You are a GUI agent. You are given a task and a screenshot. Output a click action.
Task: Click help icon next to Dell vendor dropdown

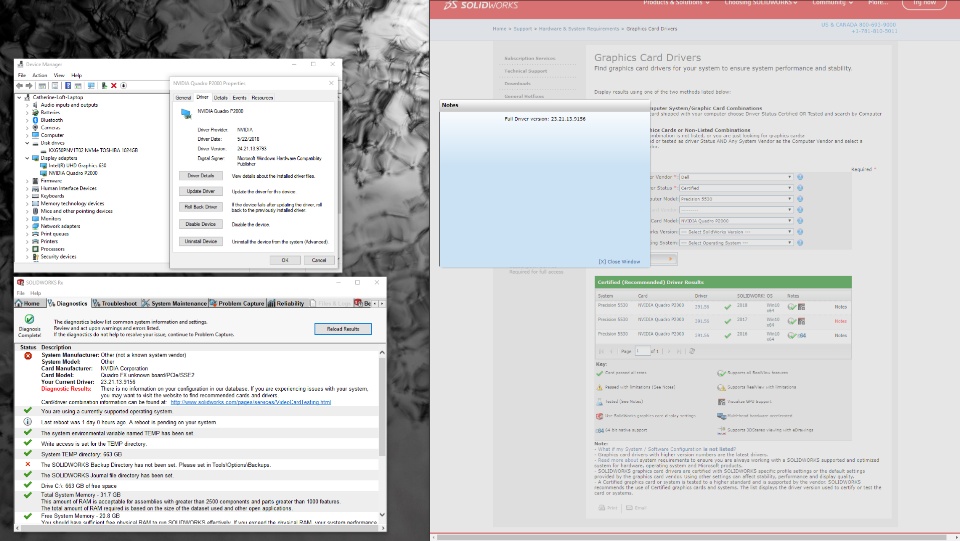800,177
